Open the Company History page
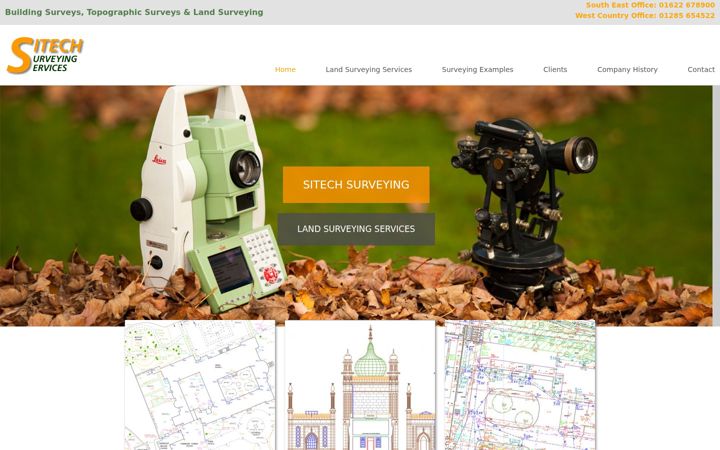720x450 pixels. click(627, 69)
